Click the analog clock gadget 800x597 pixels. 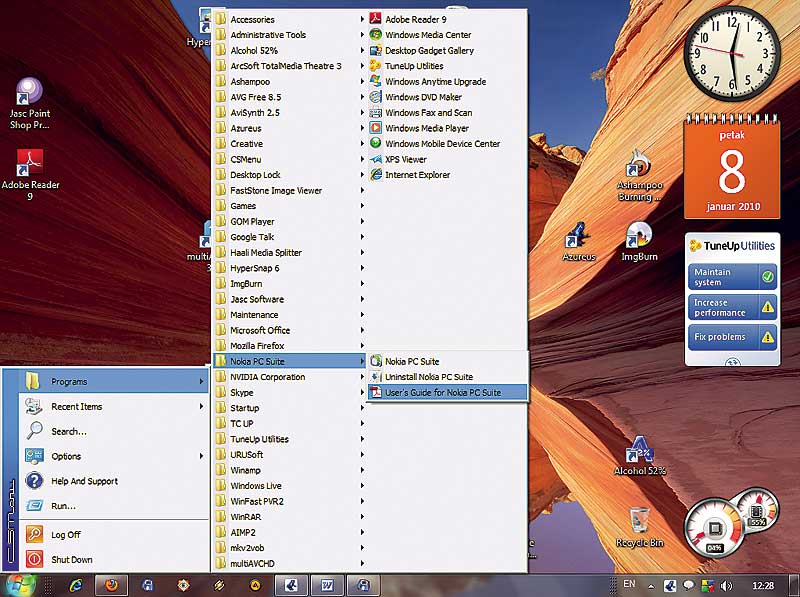[732, 53]
